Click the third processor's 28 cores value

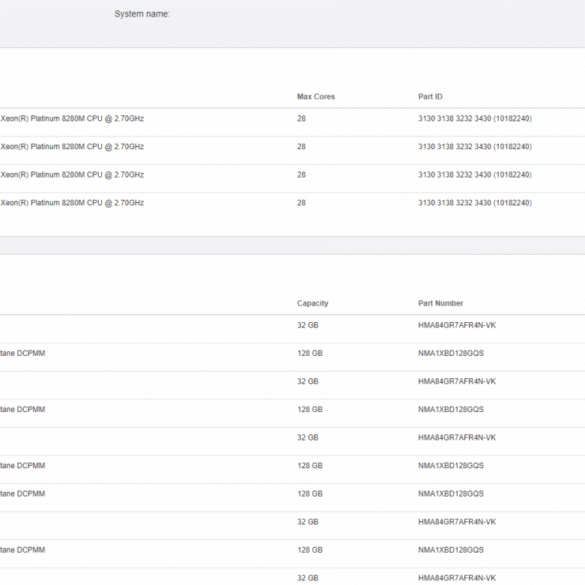(301, 175)
